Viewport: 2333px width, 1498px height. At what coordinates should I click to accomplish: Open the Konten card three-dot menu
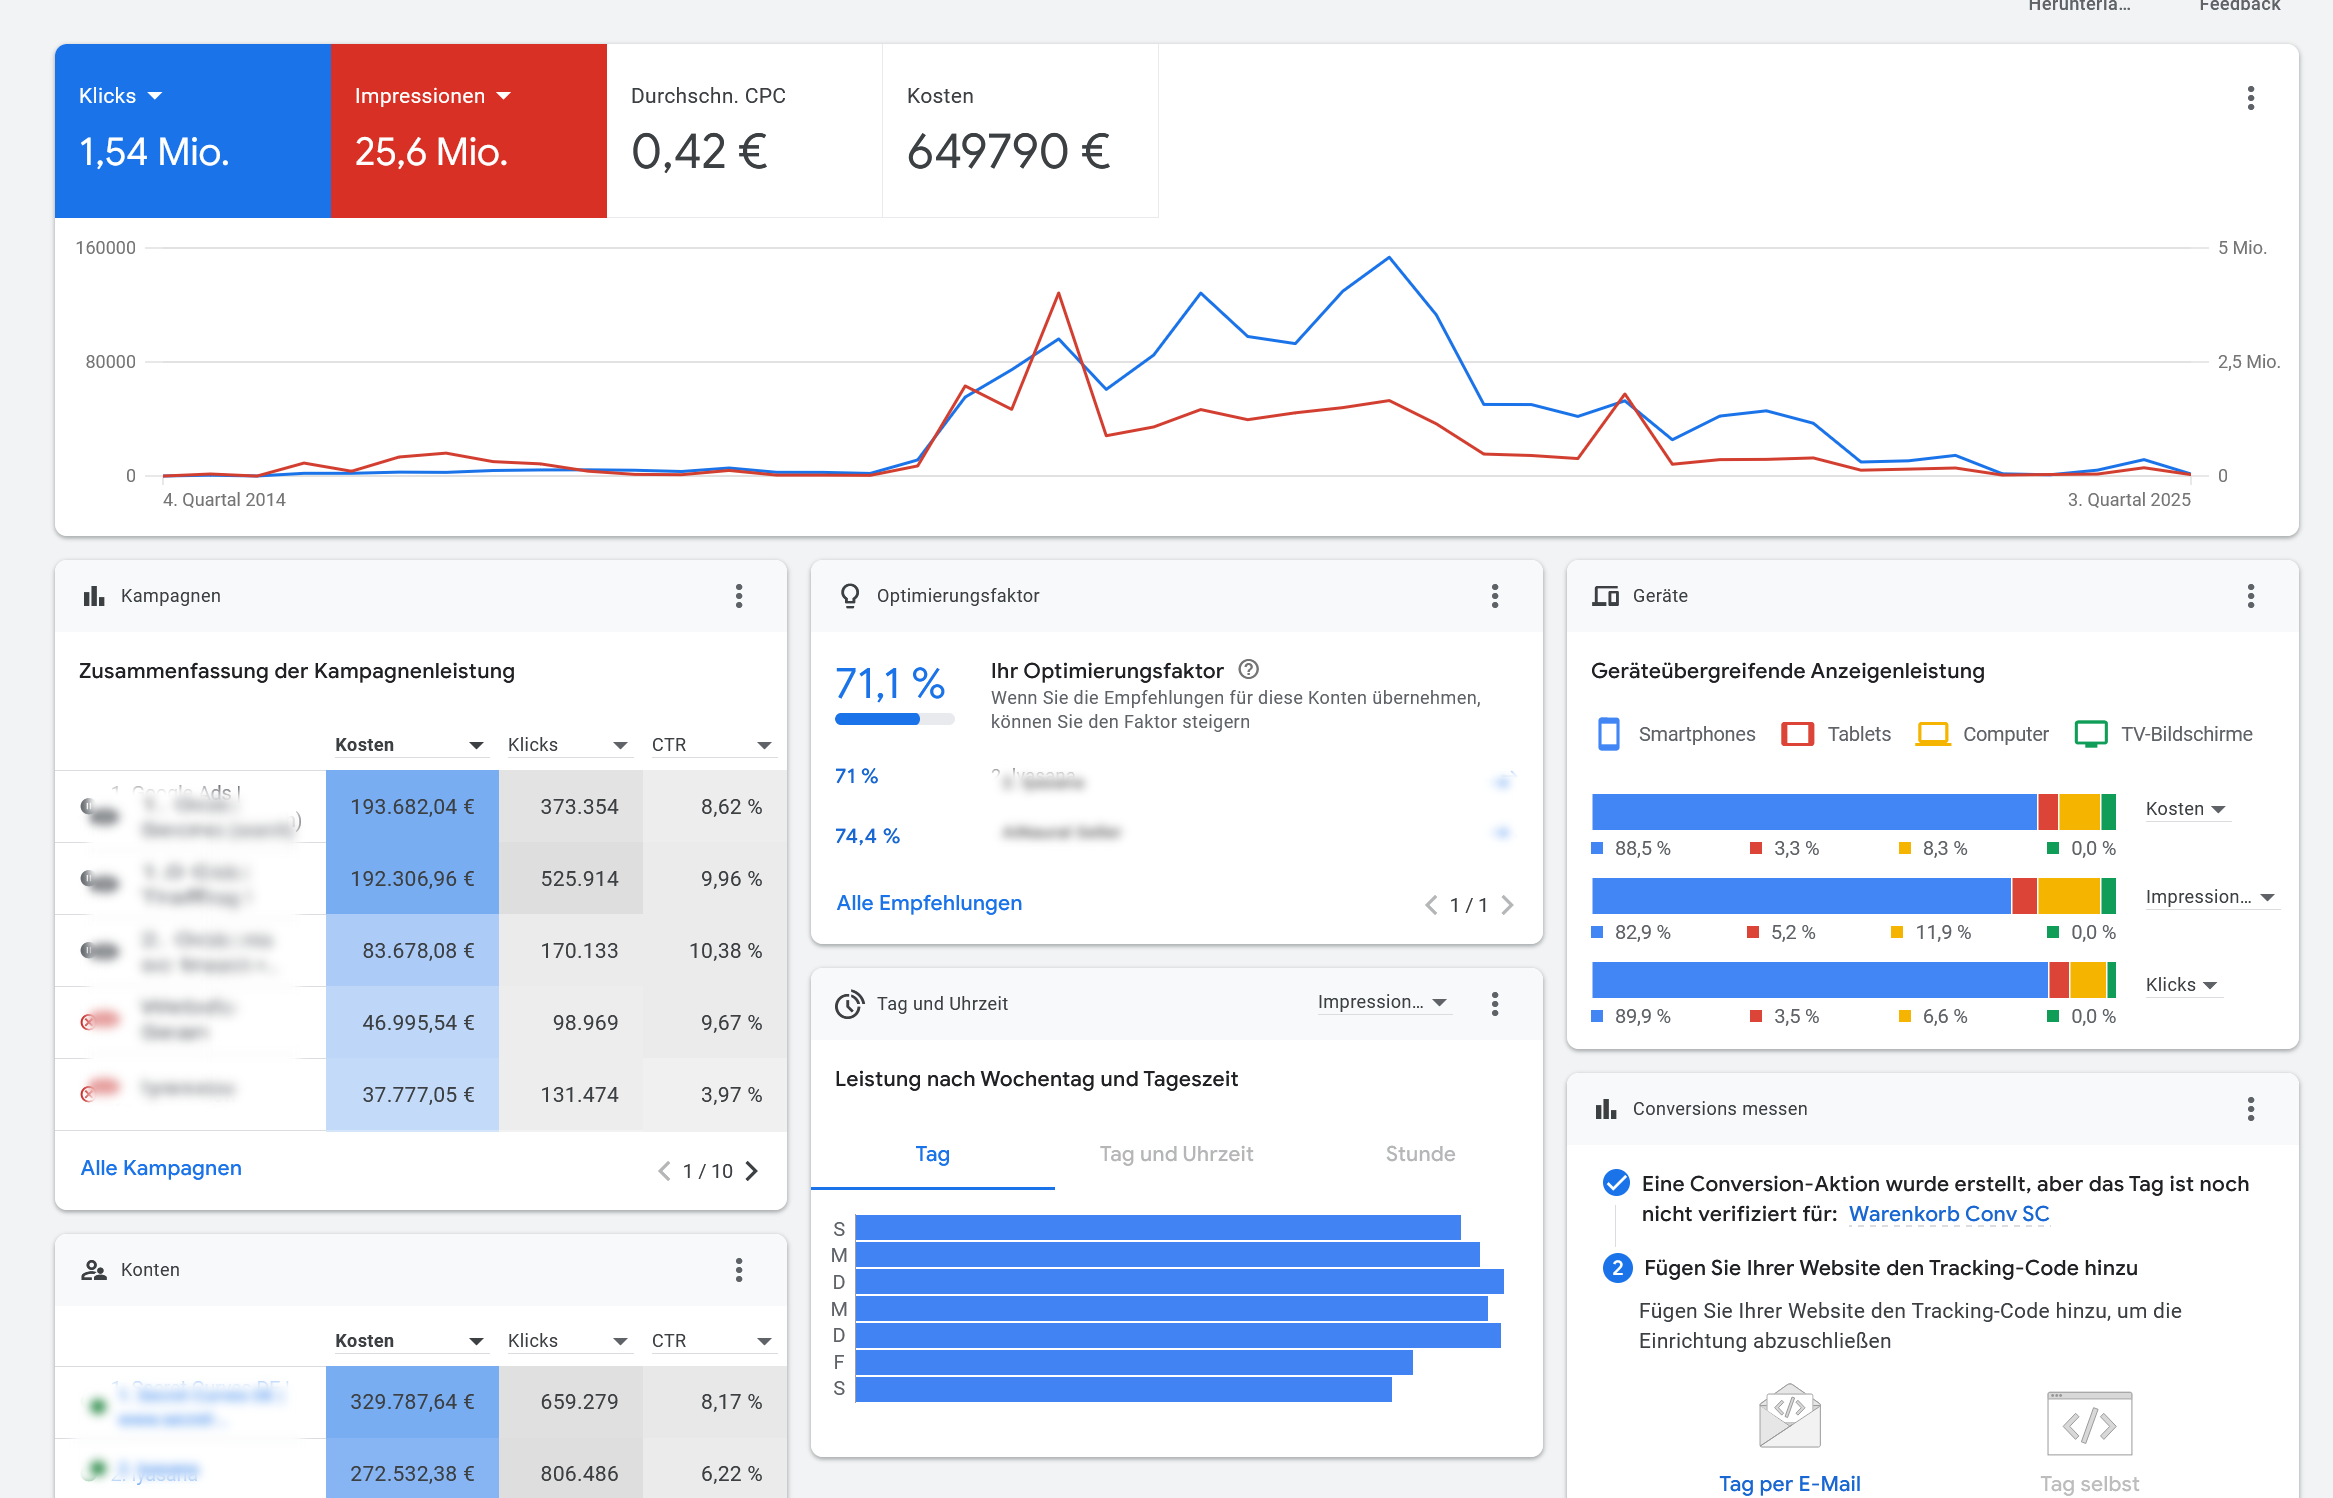(739, 1270)
